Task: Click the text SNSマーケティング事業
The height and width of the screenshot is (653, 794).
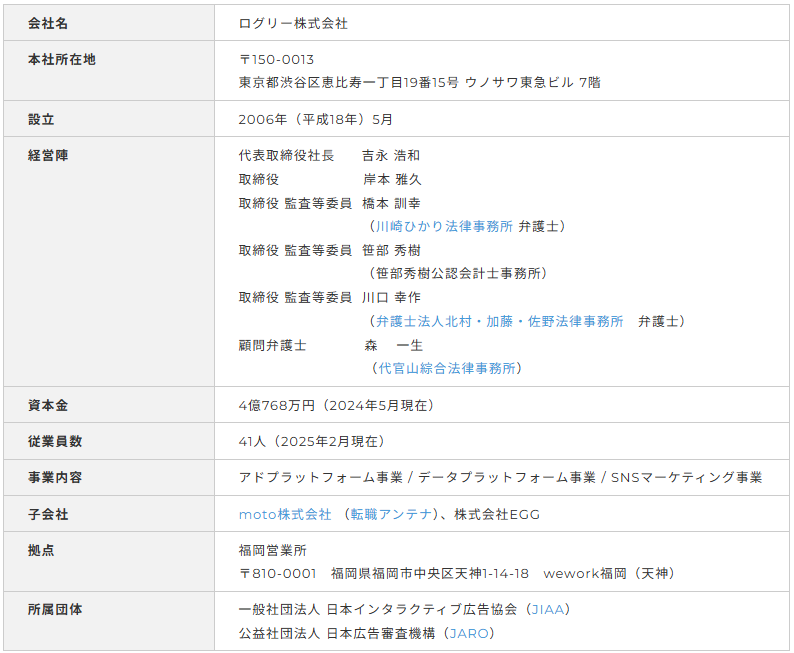Action: click(686, 477)
